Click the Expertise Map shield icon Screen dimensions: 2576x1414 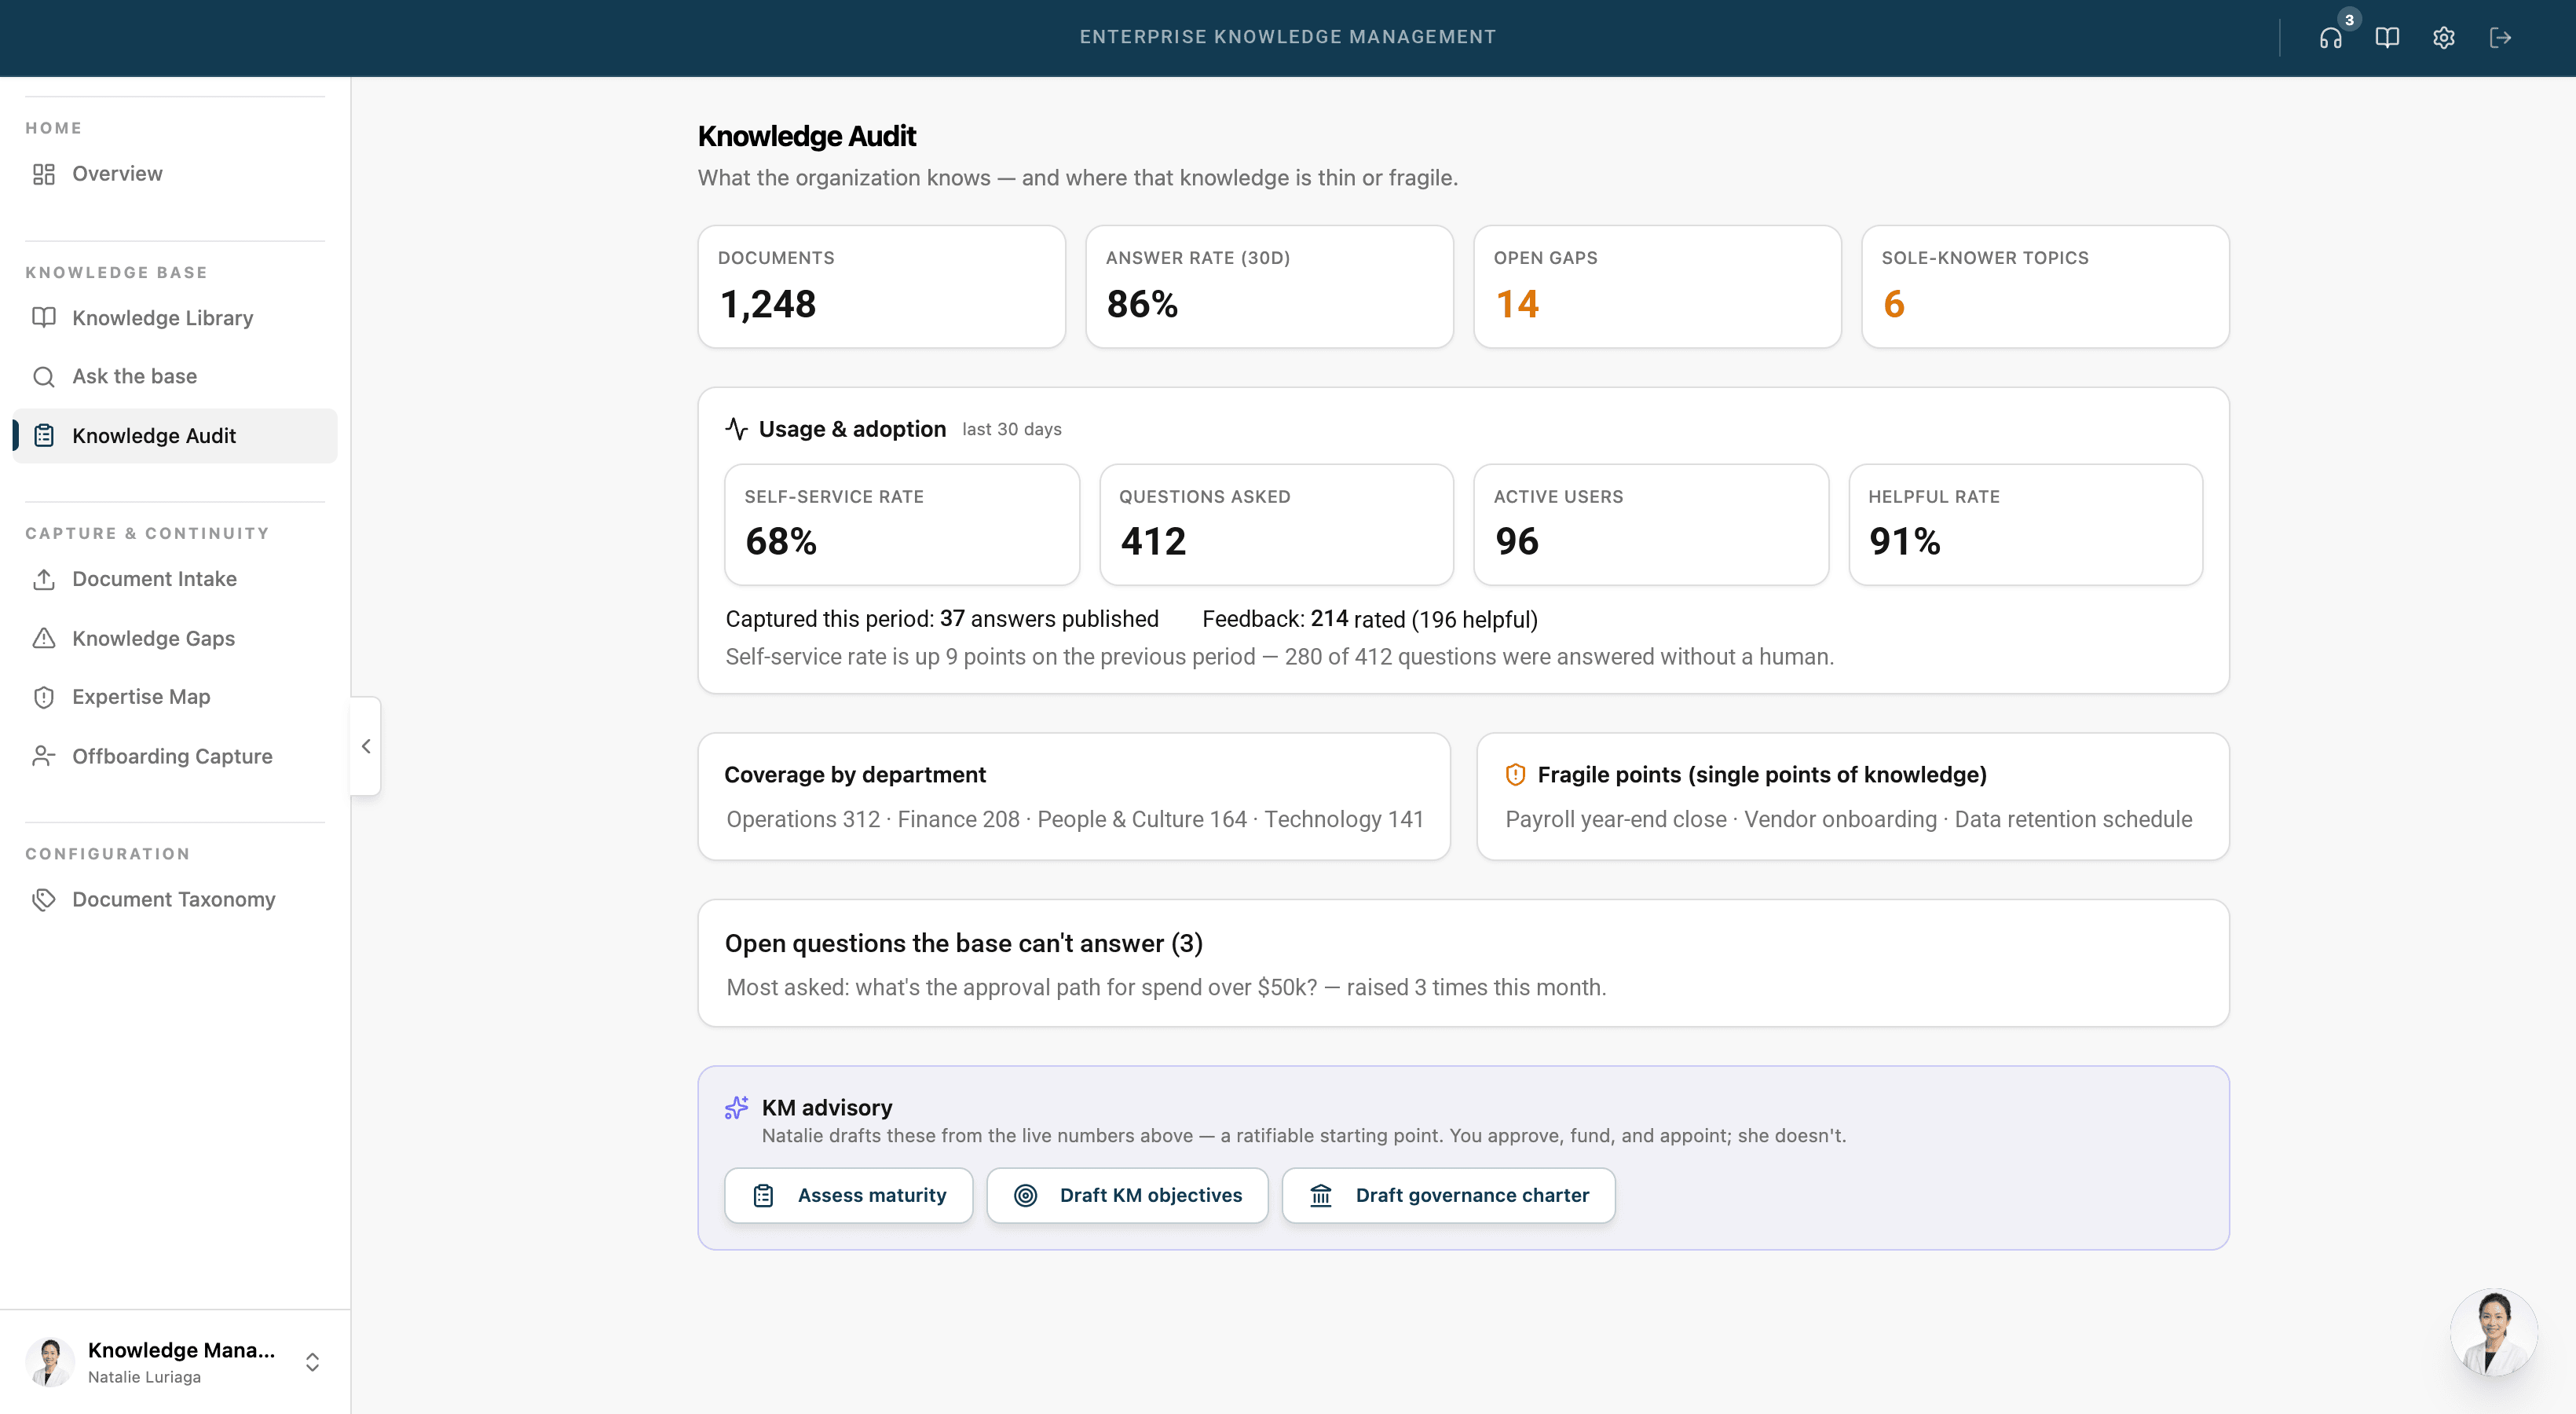(44, 697)
